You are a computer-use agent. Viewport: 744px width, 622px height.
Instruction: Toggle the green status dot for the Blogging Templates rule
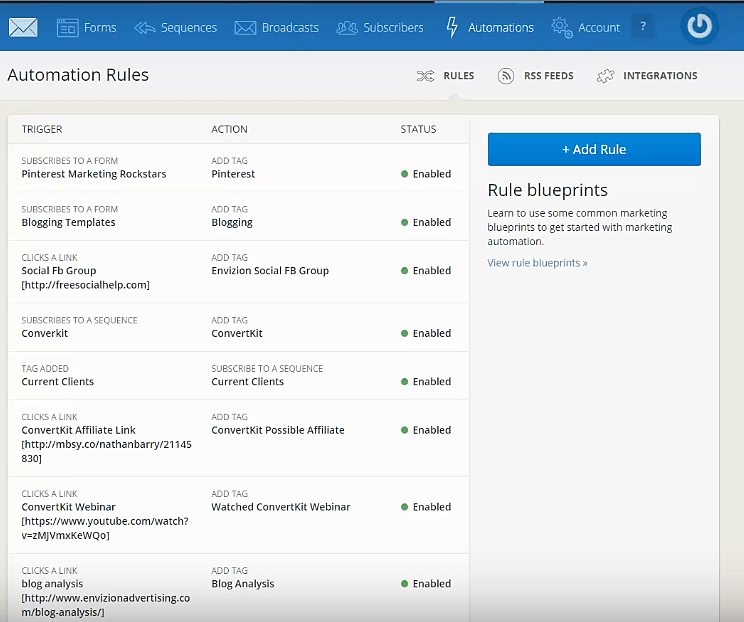click(x=404, y=223)
